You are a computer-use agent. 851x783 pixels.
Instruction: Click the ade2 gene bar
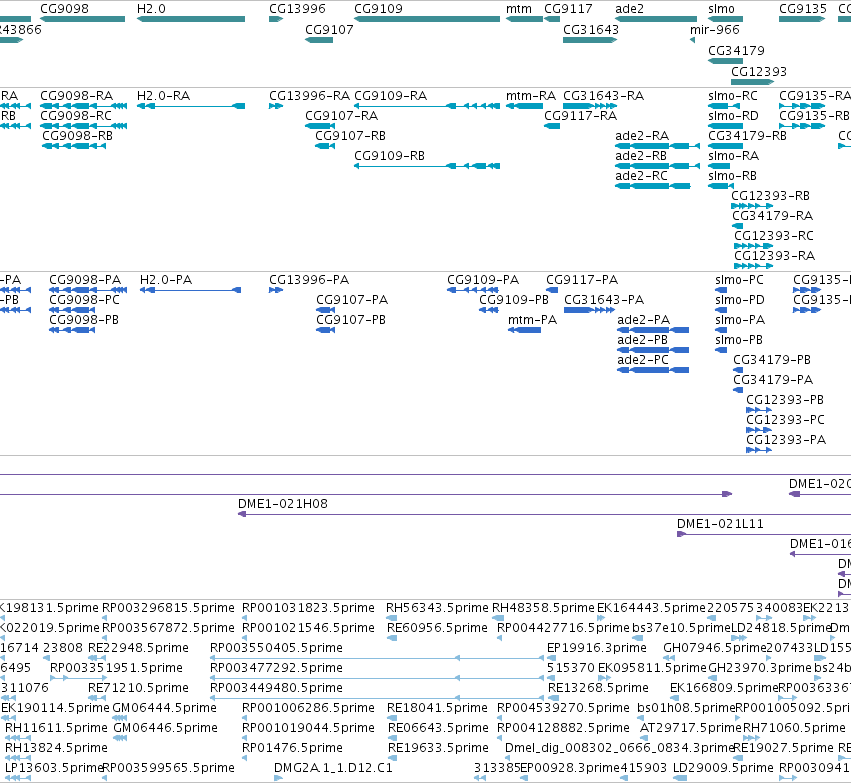(x=656, y=19)
